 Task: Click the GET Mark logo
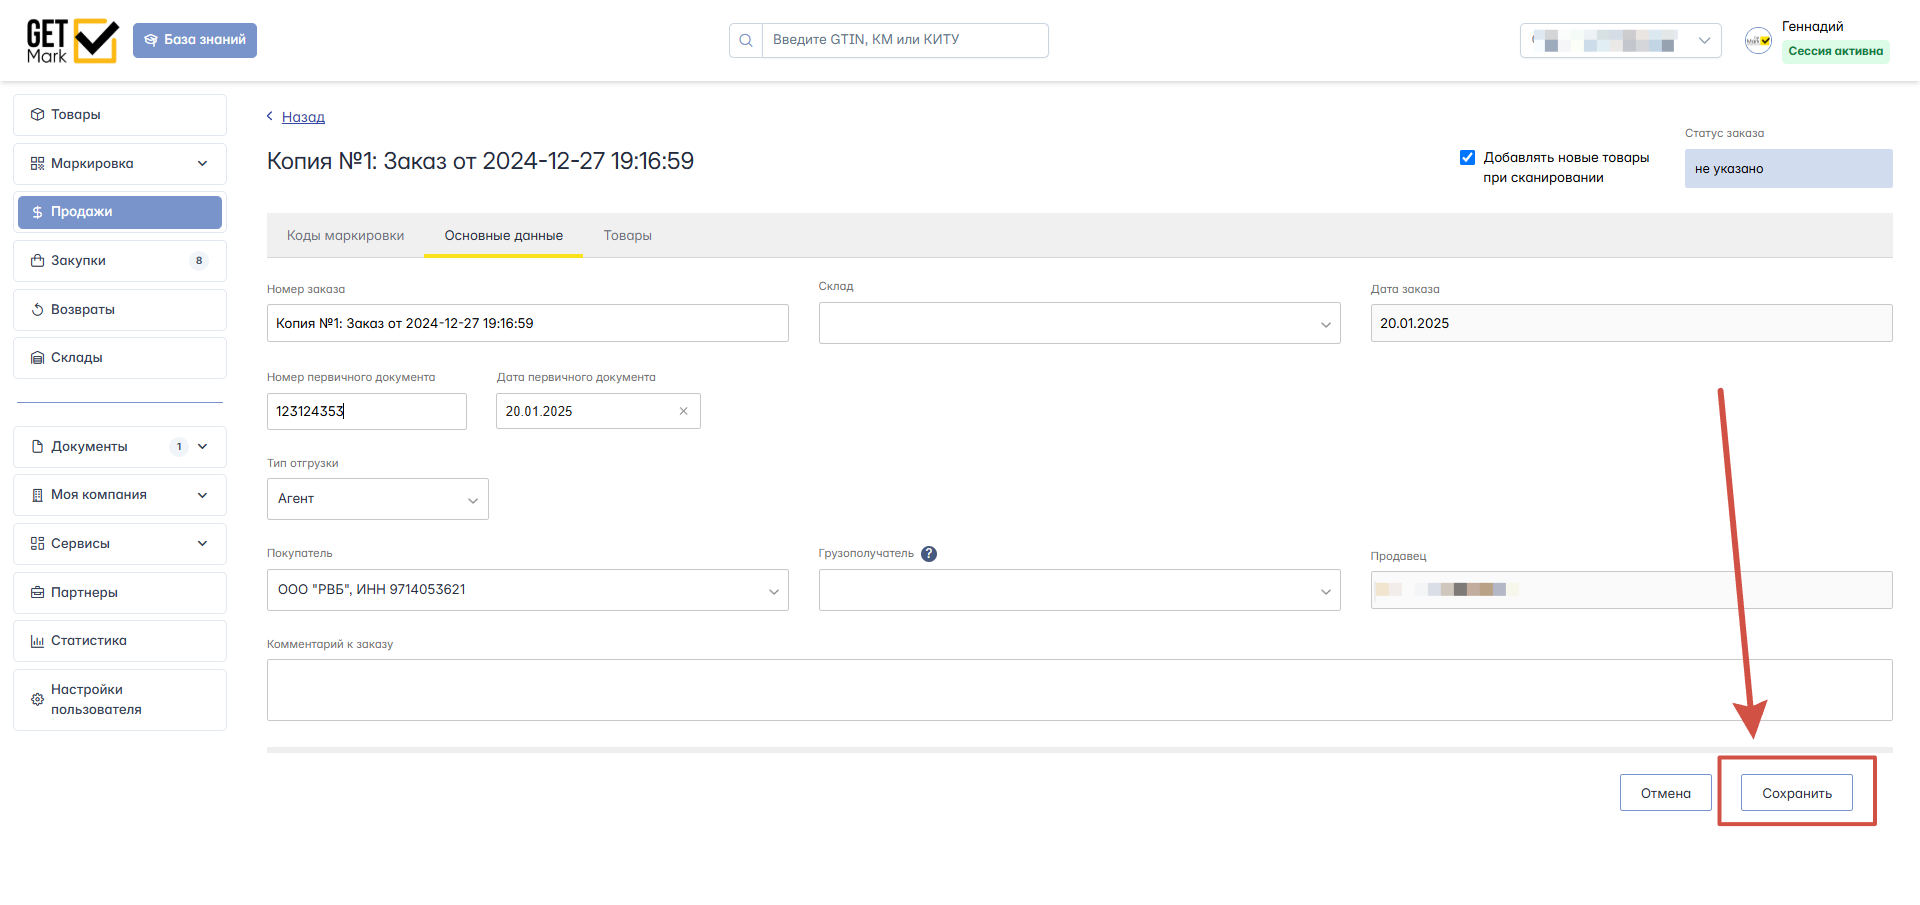tap(72, 41)
